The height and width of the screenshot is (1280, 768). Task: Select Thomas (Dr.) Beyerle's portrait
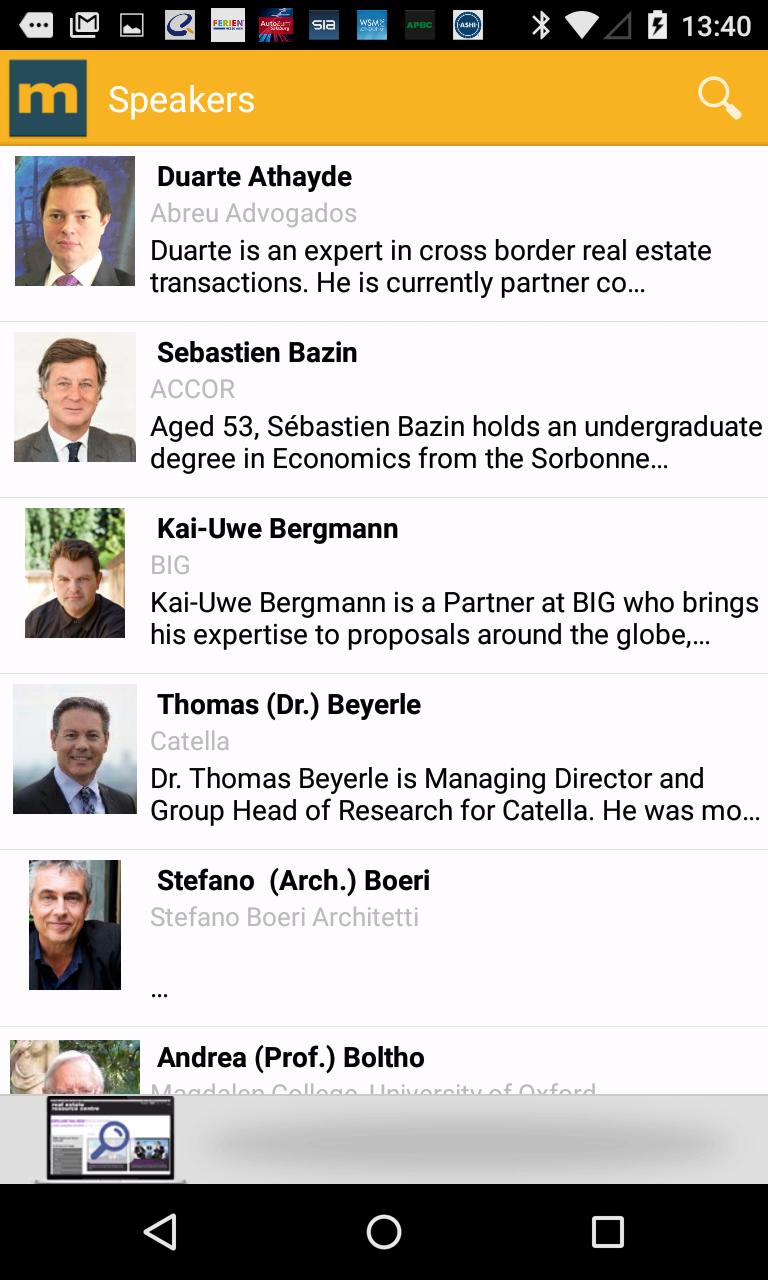[75, 749]
